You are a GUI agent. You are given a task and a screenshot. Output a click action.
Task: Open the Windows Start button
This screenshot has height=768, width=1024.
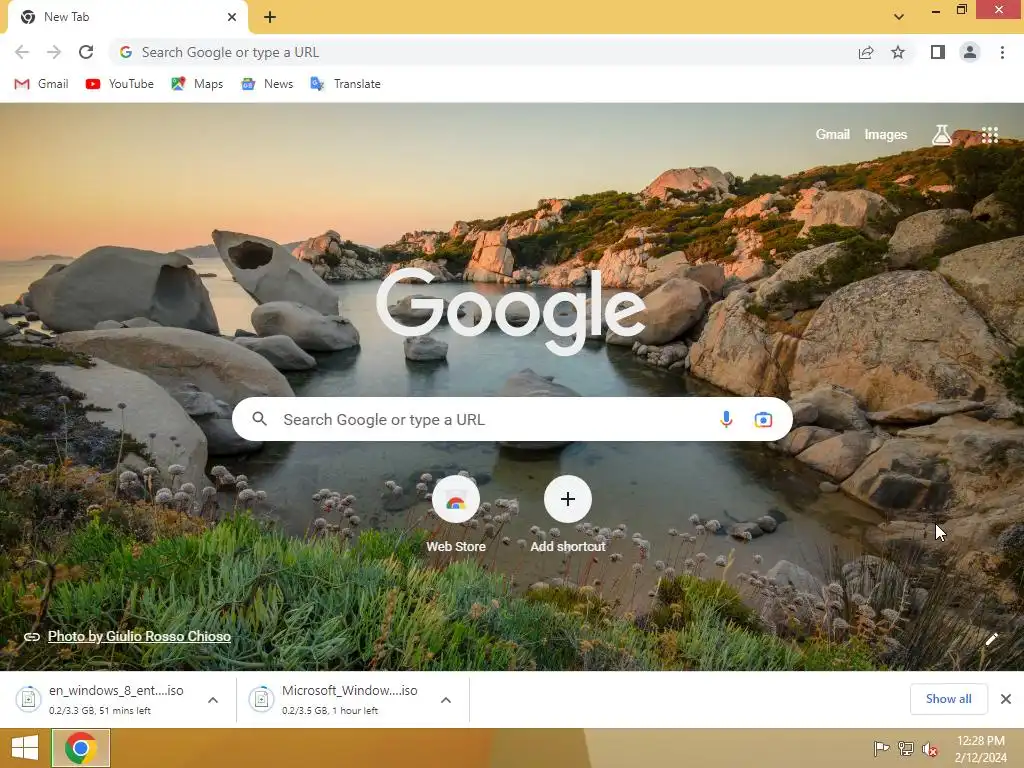[x=25, y=748]
